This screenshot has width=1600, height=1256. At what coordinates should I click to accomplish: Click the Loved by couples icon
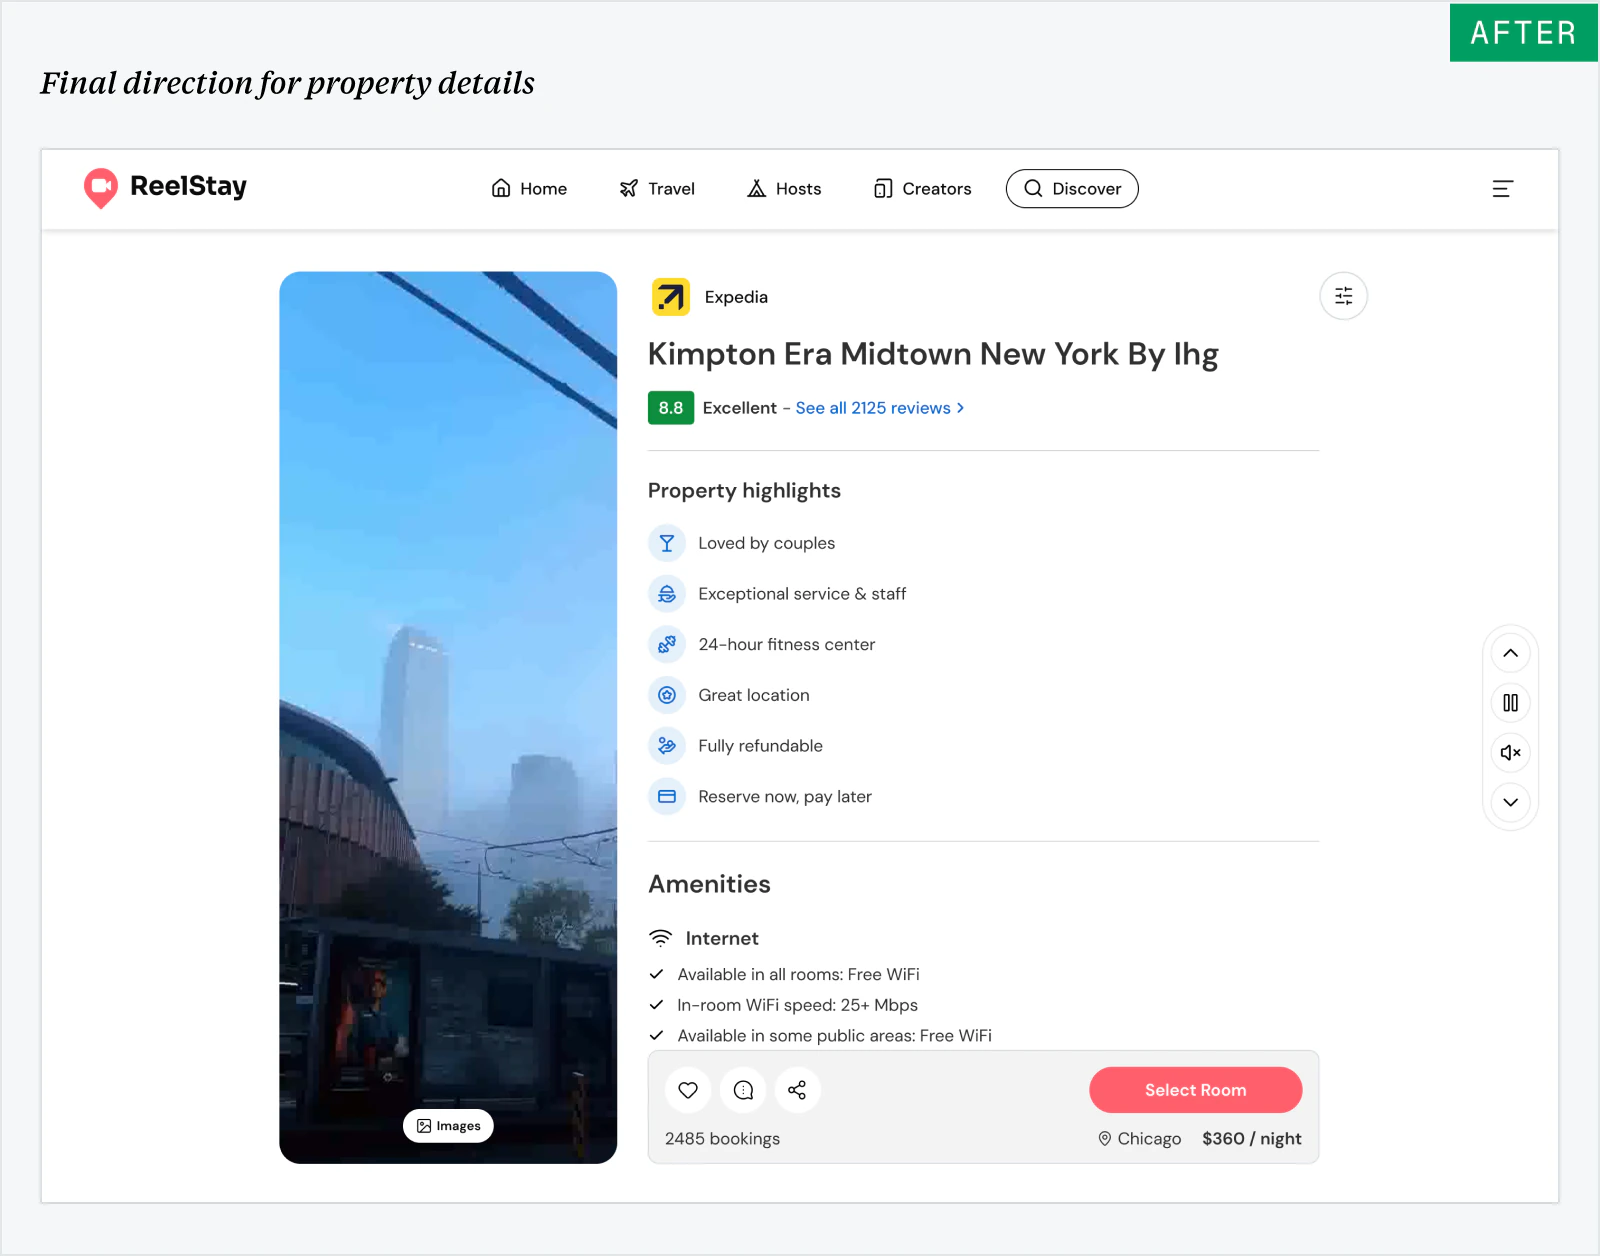click(x=667, y=543)
